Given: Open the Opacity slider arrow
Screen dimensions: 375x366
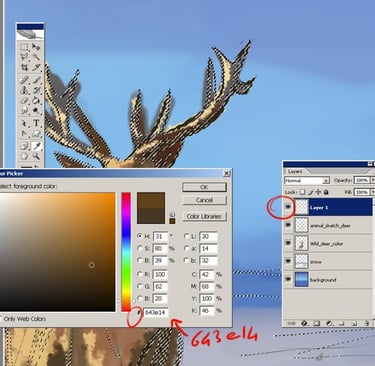Looking at the screenshot, I should click(373, 180).
